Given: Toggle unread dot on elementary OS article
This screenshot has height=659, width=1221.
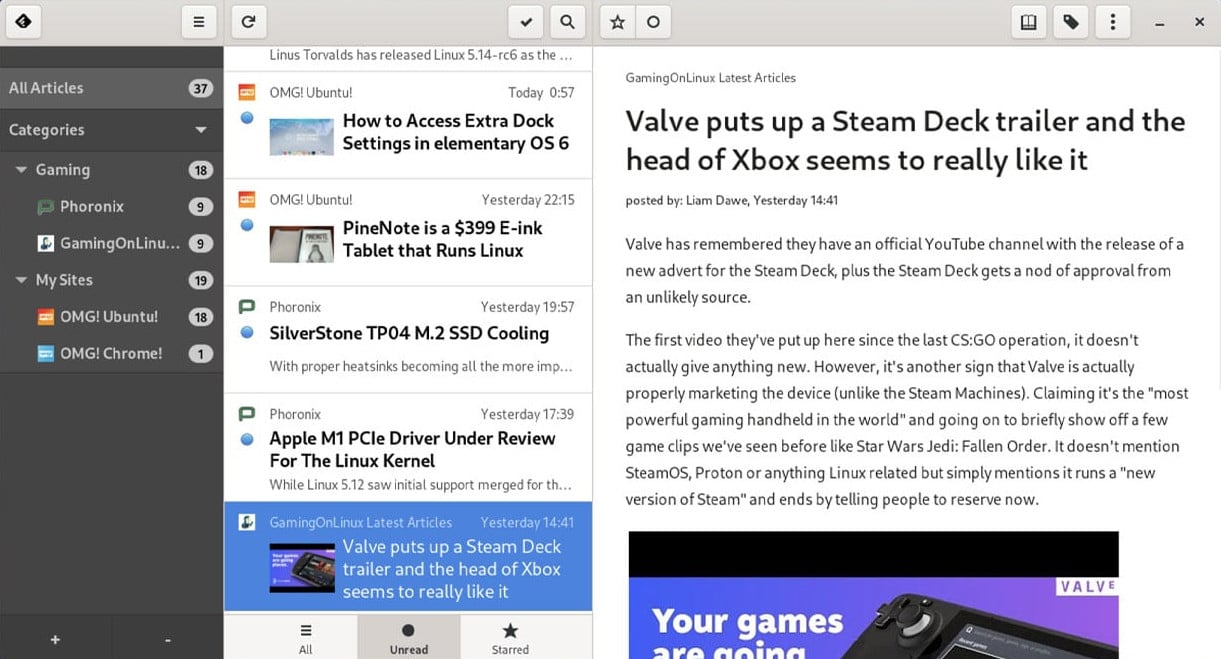Looking at the screenshot, I should (247, 118).
